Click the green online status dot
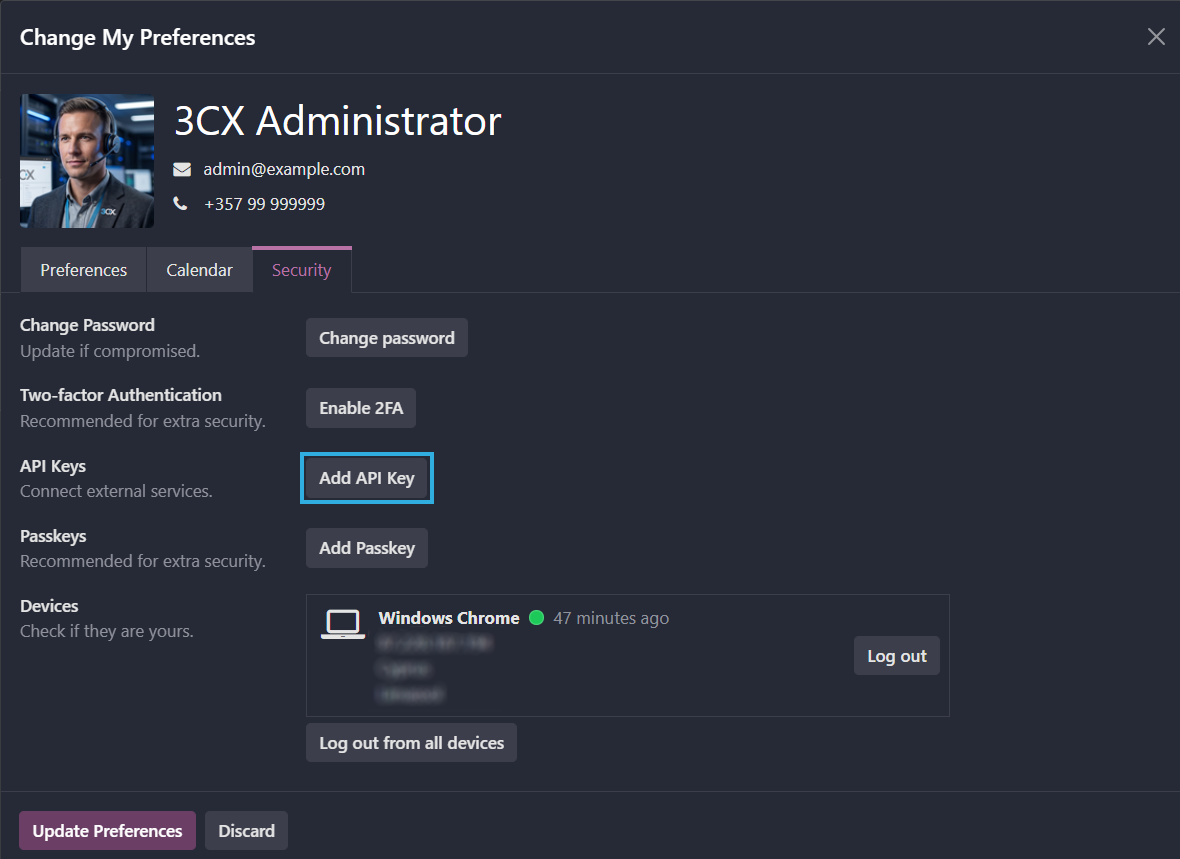This screenshot has width=1180, height=859. (x=537, y=618)
